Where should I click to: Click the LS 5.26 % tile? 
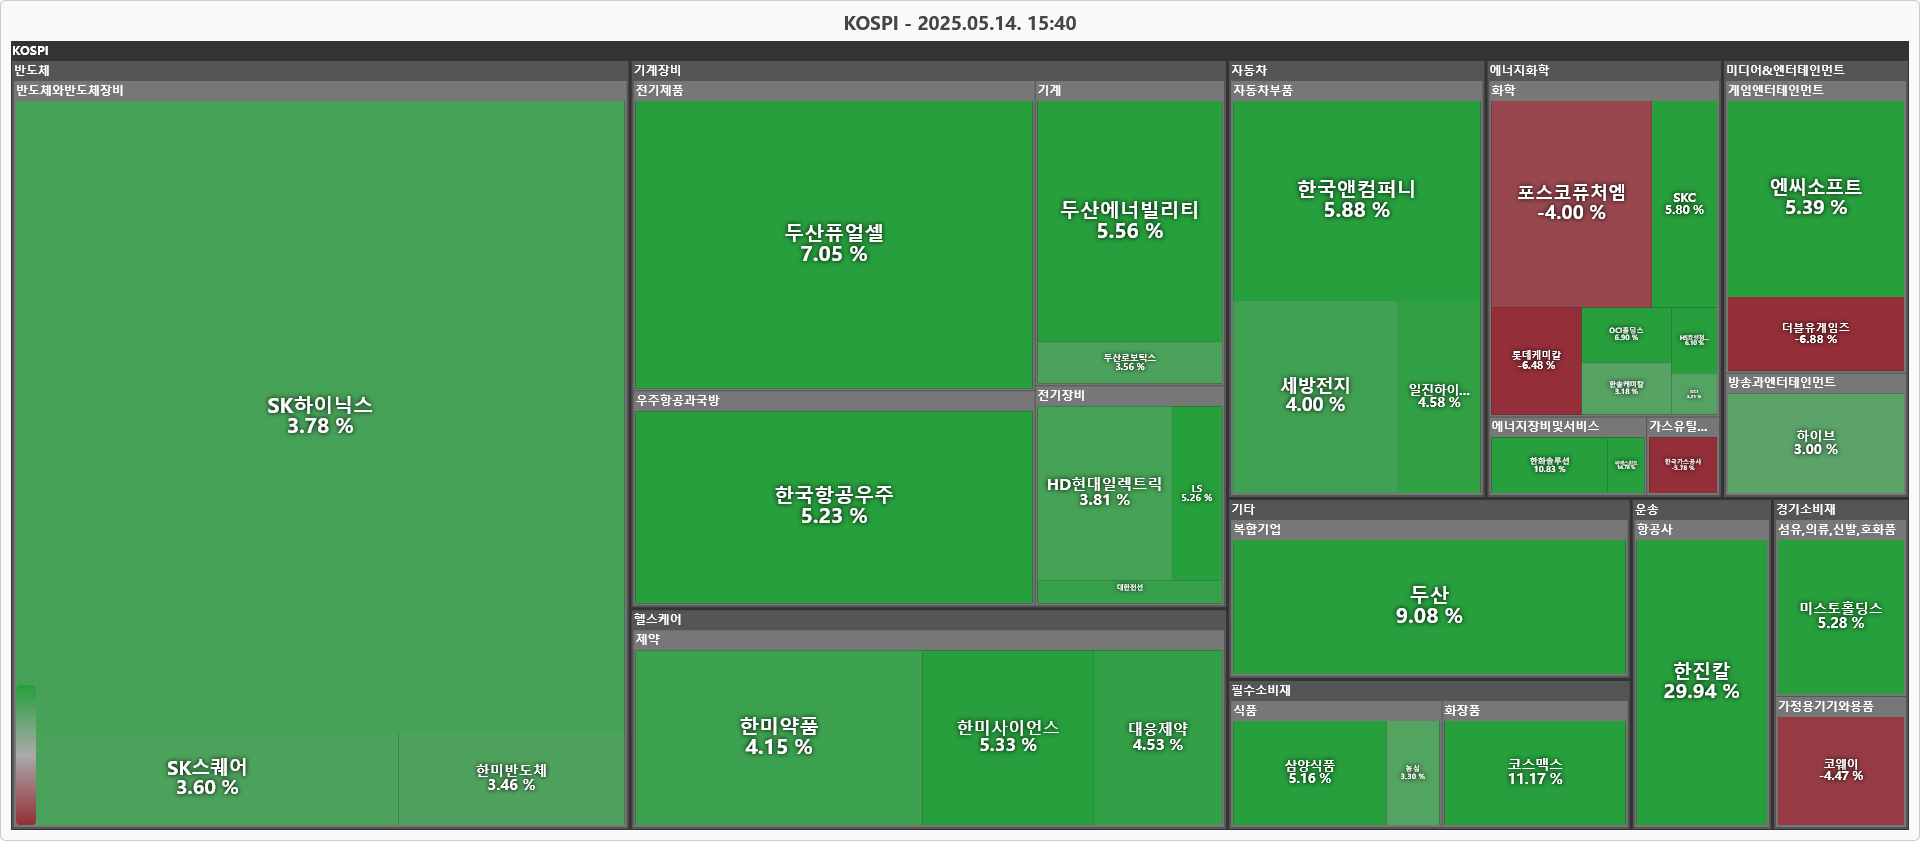(1197, 492)
